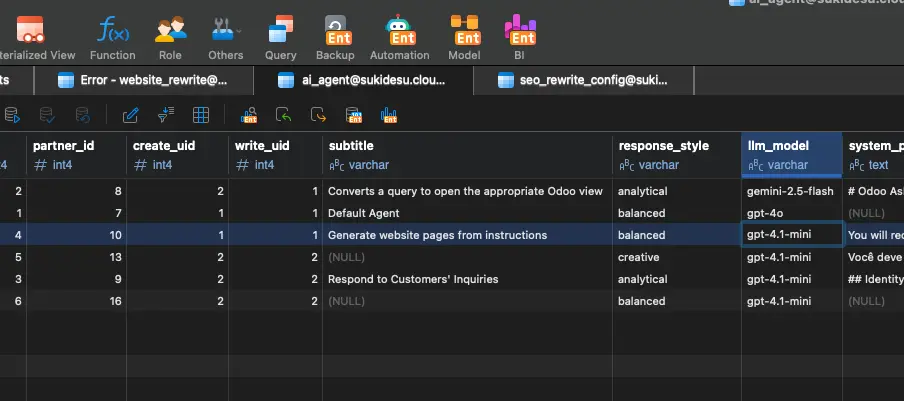Click the begin transaction database icon
904x401 pixels.
(10, 115)
